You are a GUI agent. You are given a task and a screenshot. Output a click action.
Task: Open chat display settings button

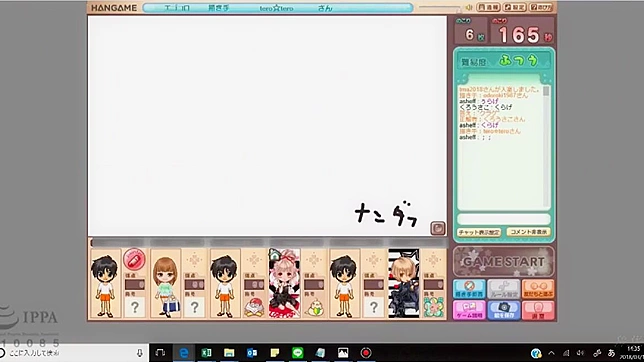coord(479,232)
